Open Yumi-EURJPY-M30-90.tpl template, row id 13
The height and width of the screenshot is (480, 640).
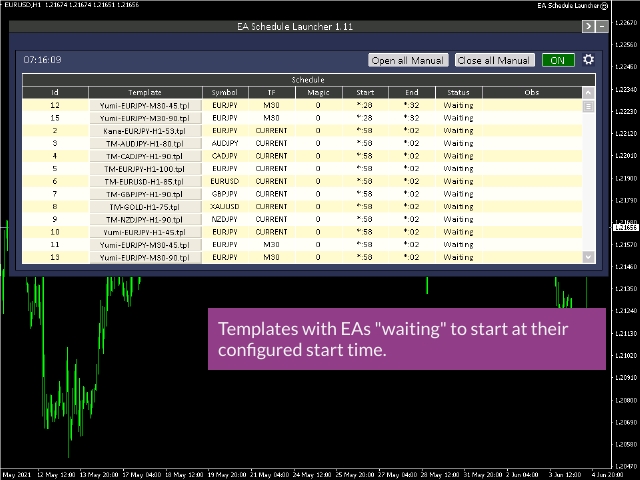coord(145,257)
